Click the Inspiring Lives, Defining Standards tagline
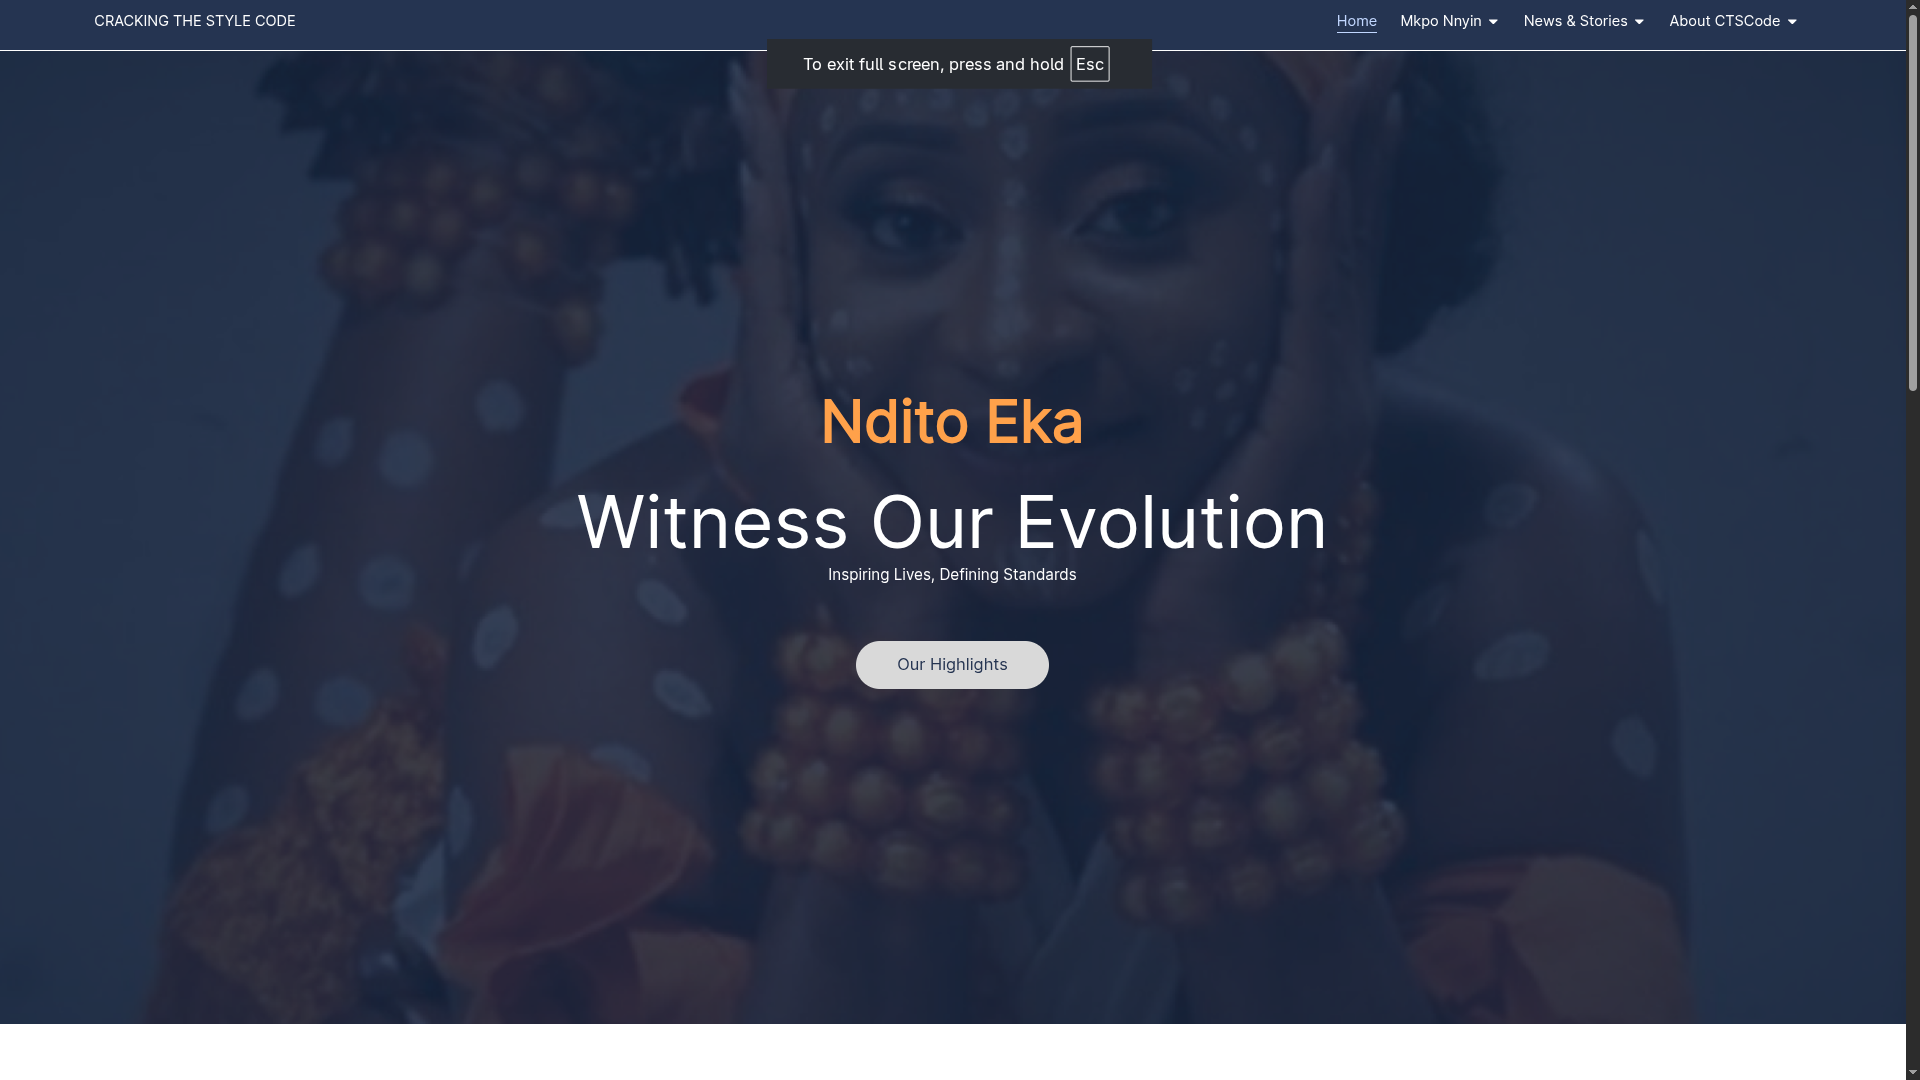 click(952, 575)
